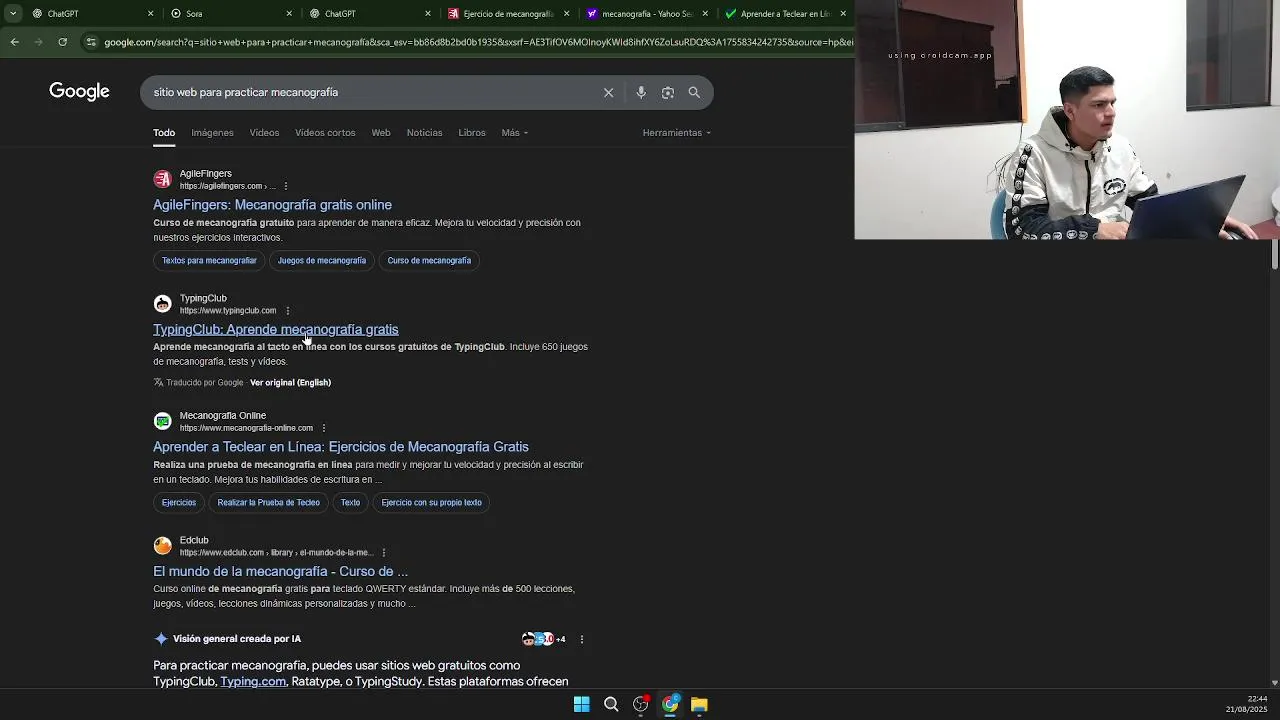Close the Yahoo Search tab
Screen dimensions: 1280x720
[x=705, y=14]
